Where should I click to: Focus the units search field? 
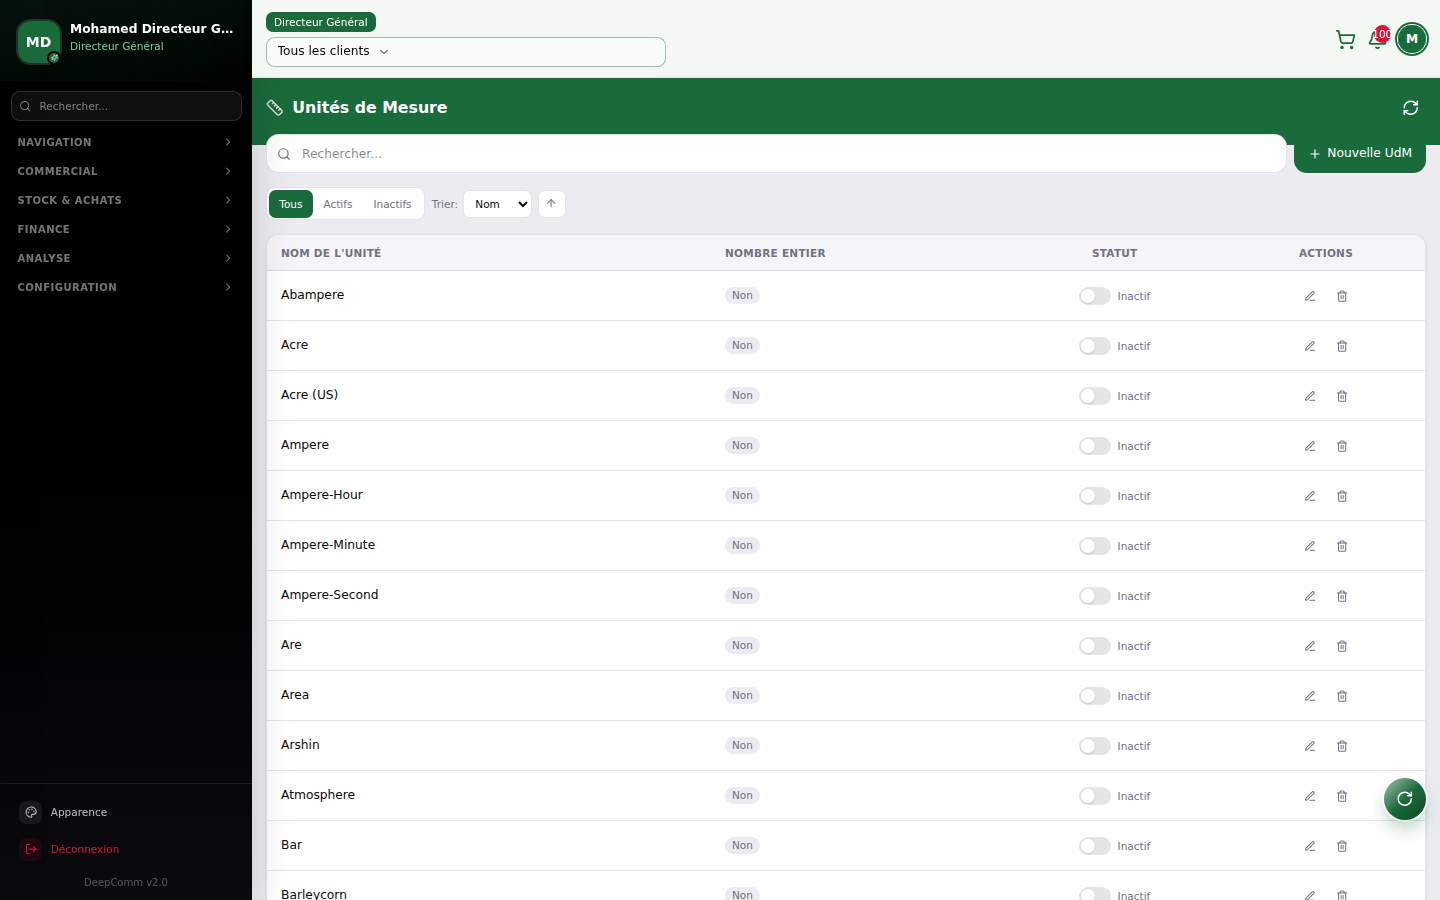click(776, 153)
